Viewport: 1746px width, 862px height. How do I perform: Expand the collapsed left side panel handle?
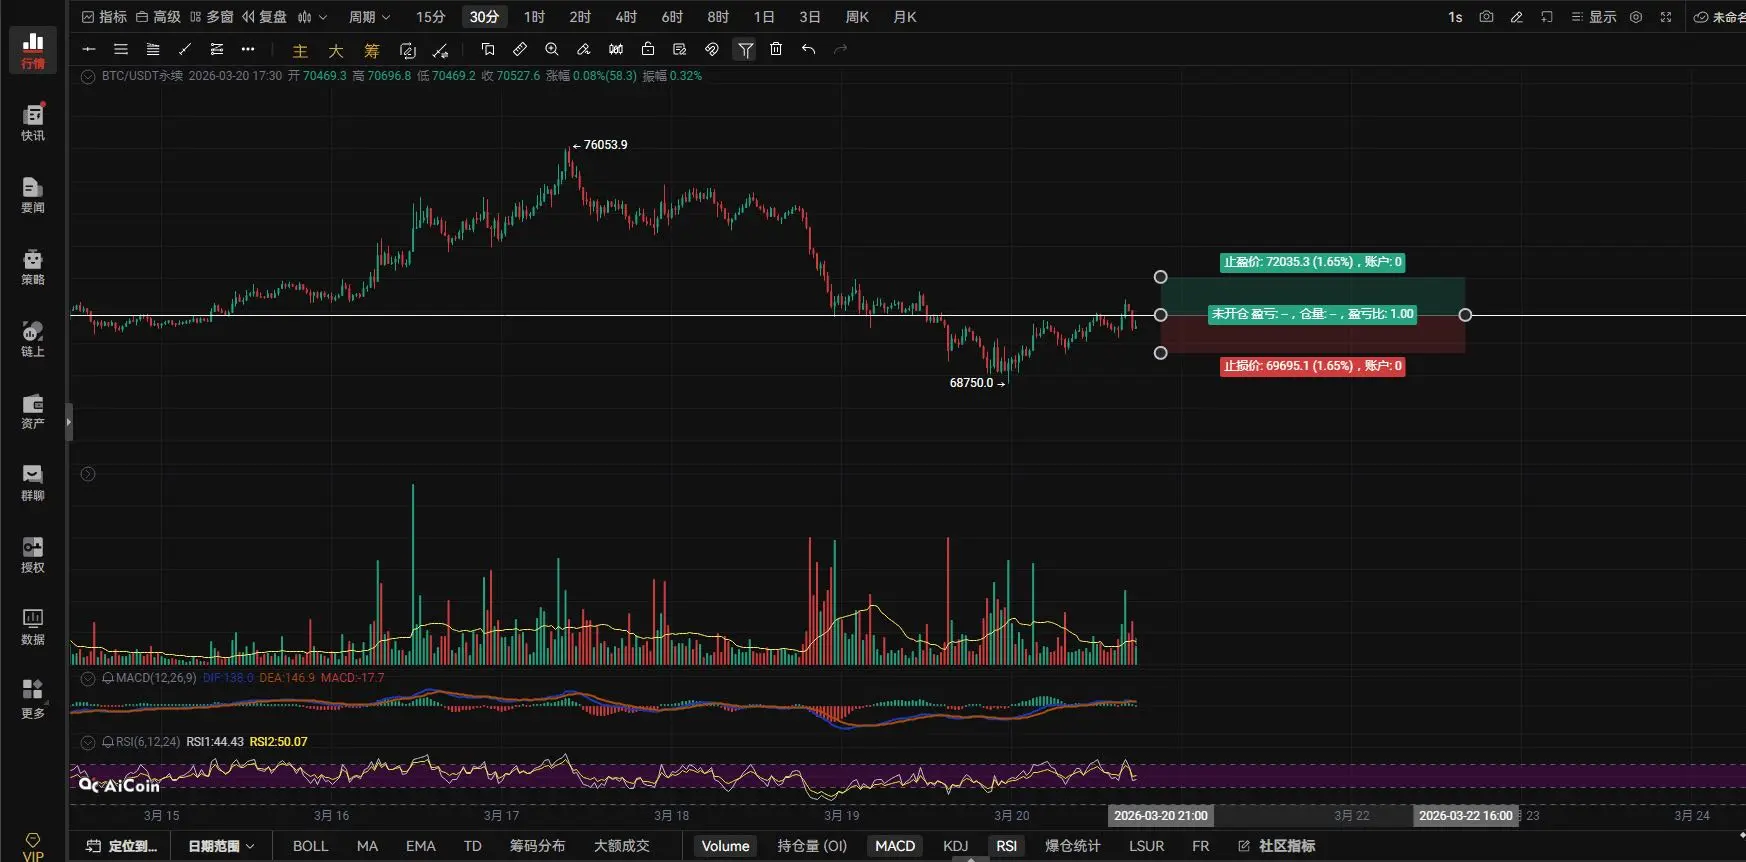[69, 422]
